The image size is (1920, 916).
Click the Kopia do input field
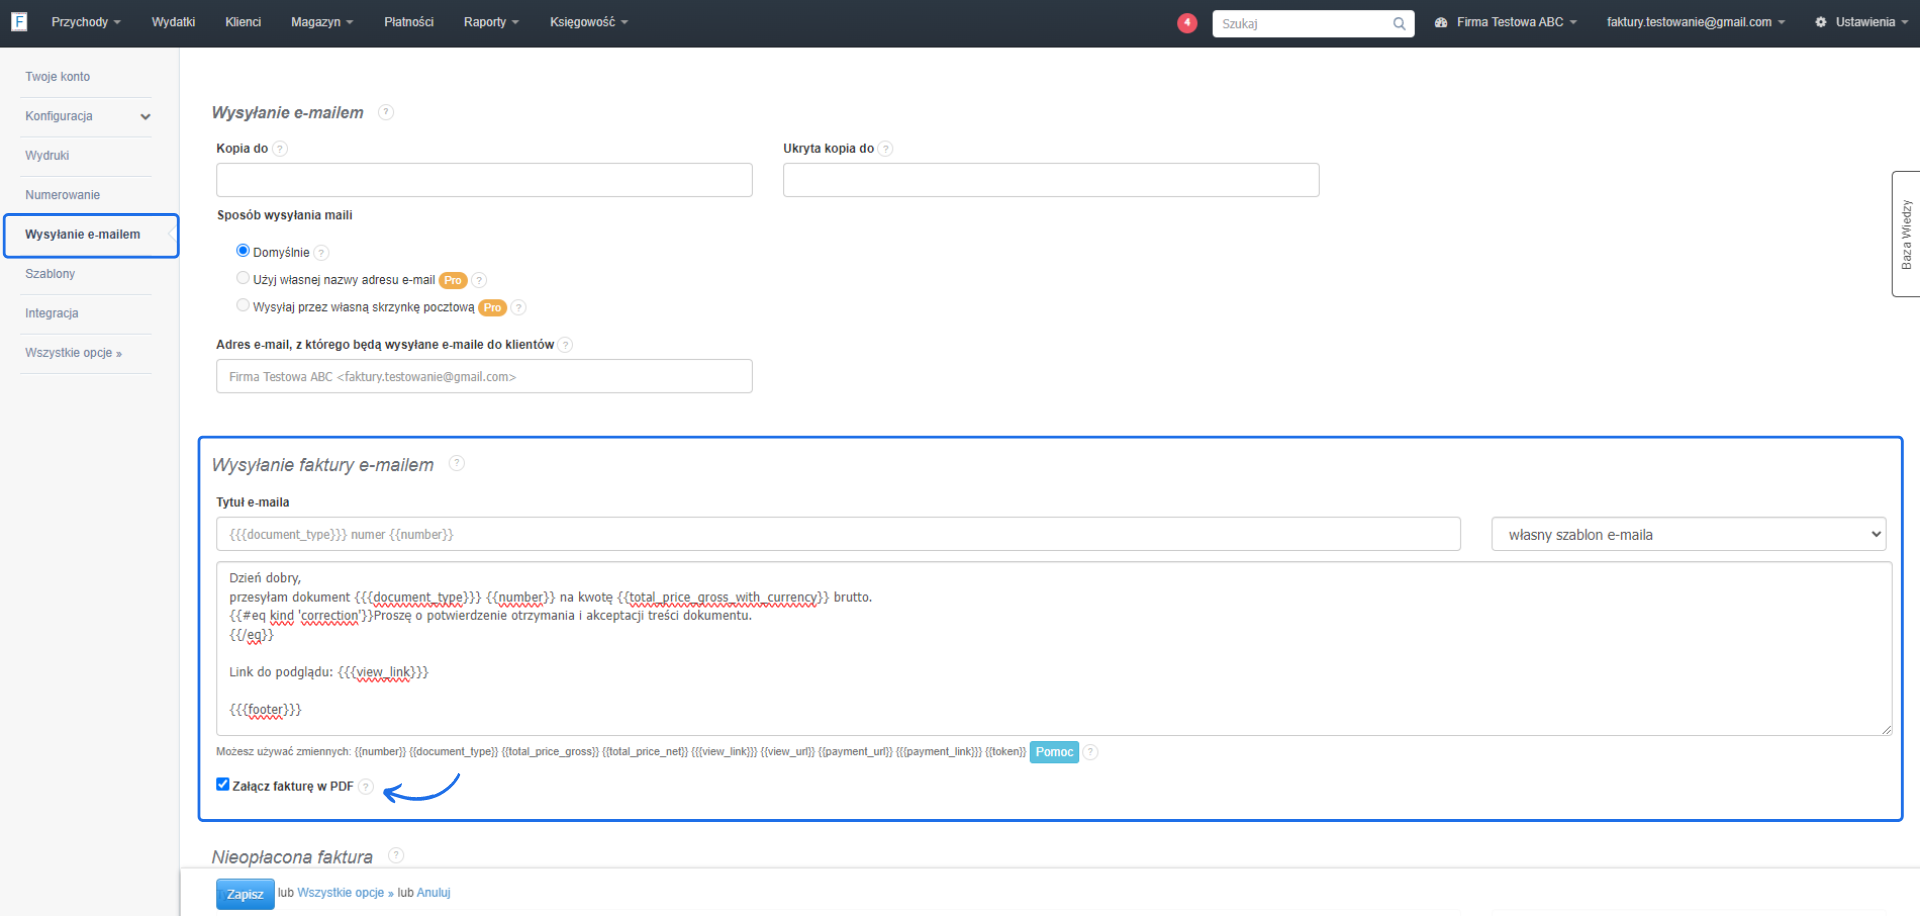484,180
